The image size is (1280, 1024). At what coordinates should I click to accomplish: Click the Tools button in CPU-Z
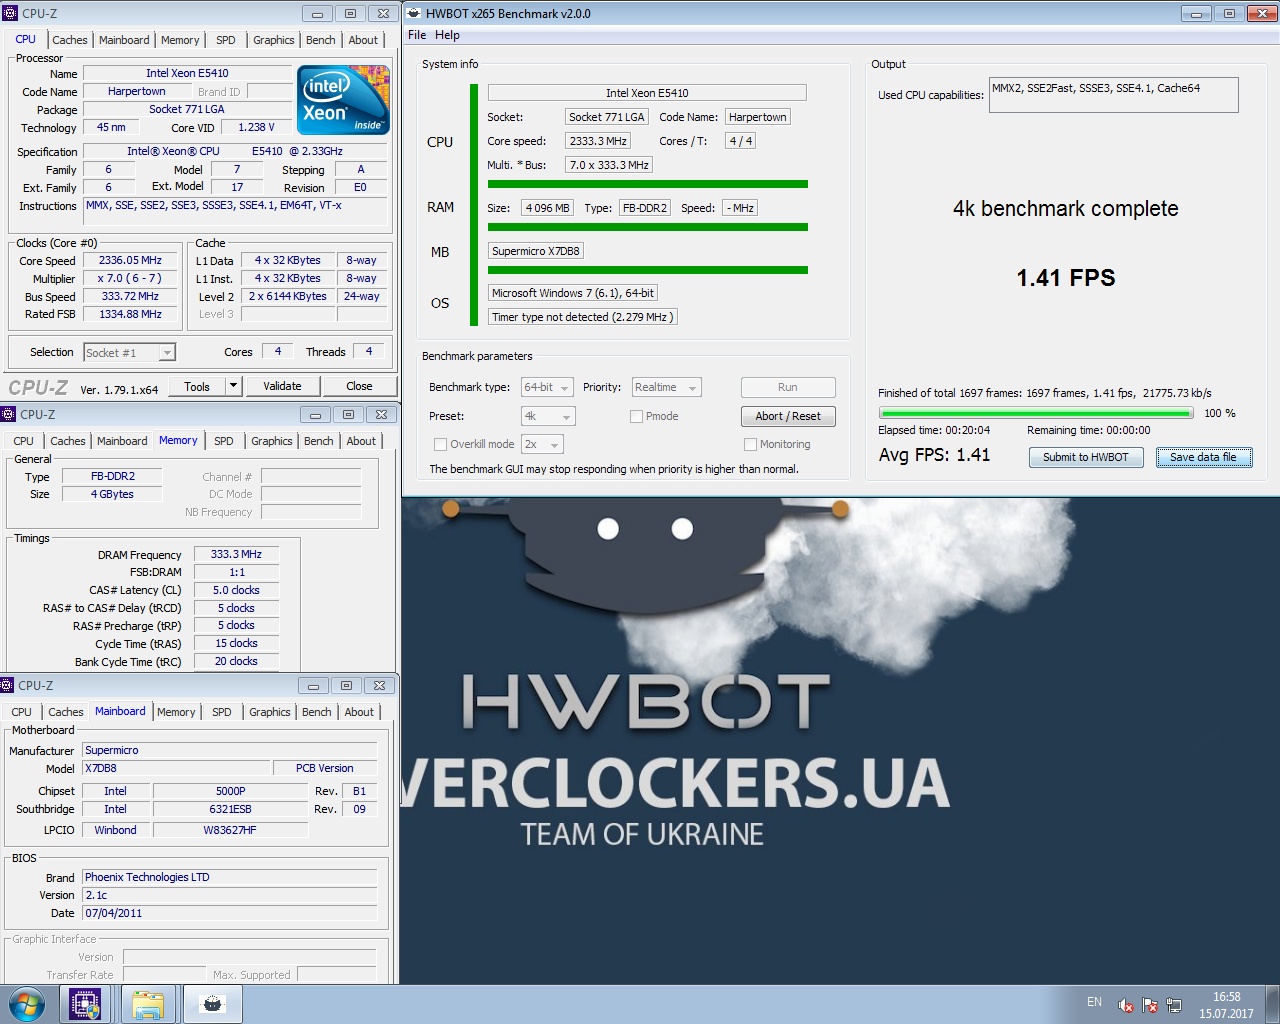point(197,386)
